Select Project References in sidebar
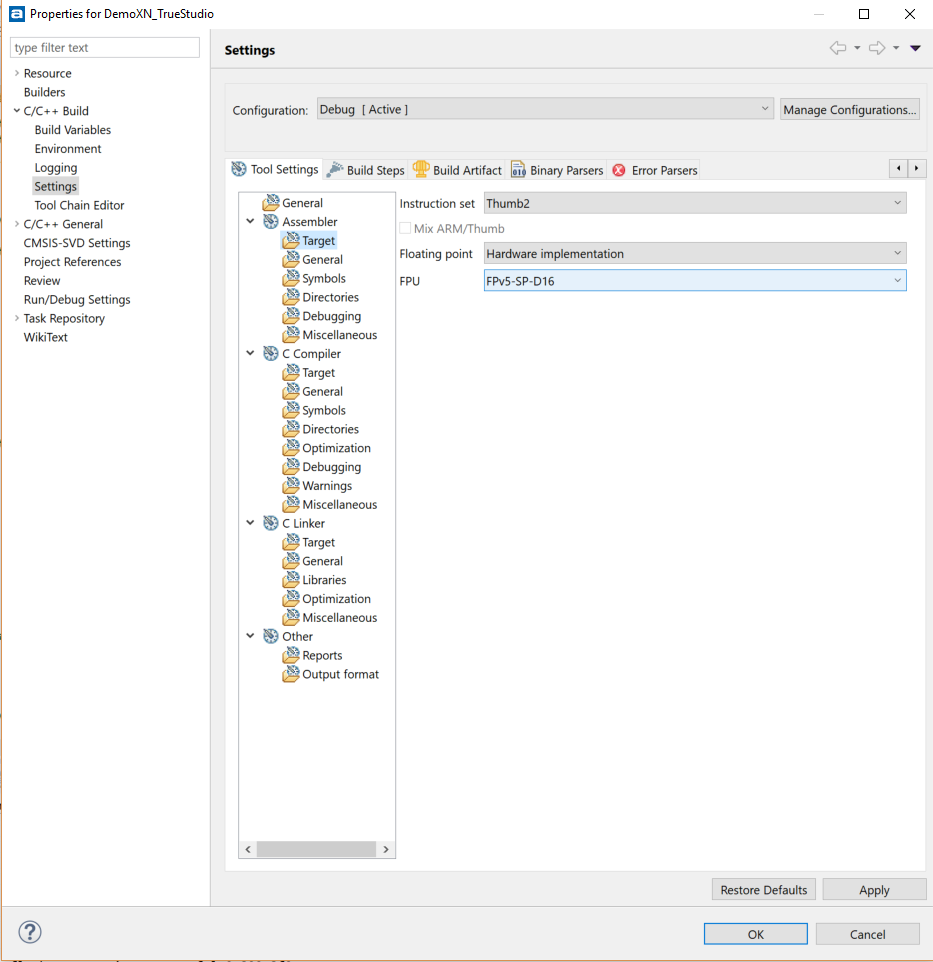This screenshot has height=962, width=933. [x=72, y=261]
